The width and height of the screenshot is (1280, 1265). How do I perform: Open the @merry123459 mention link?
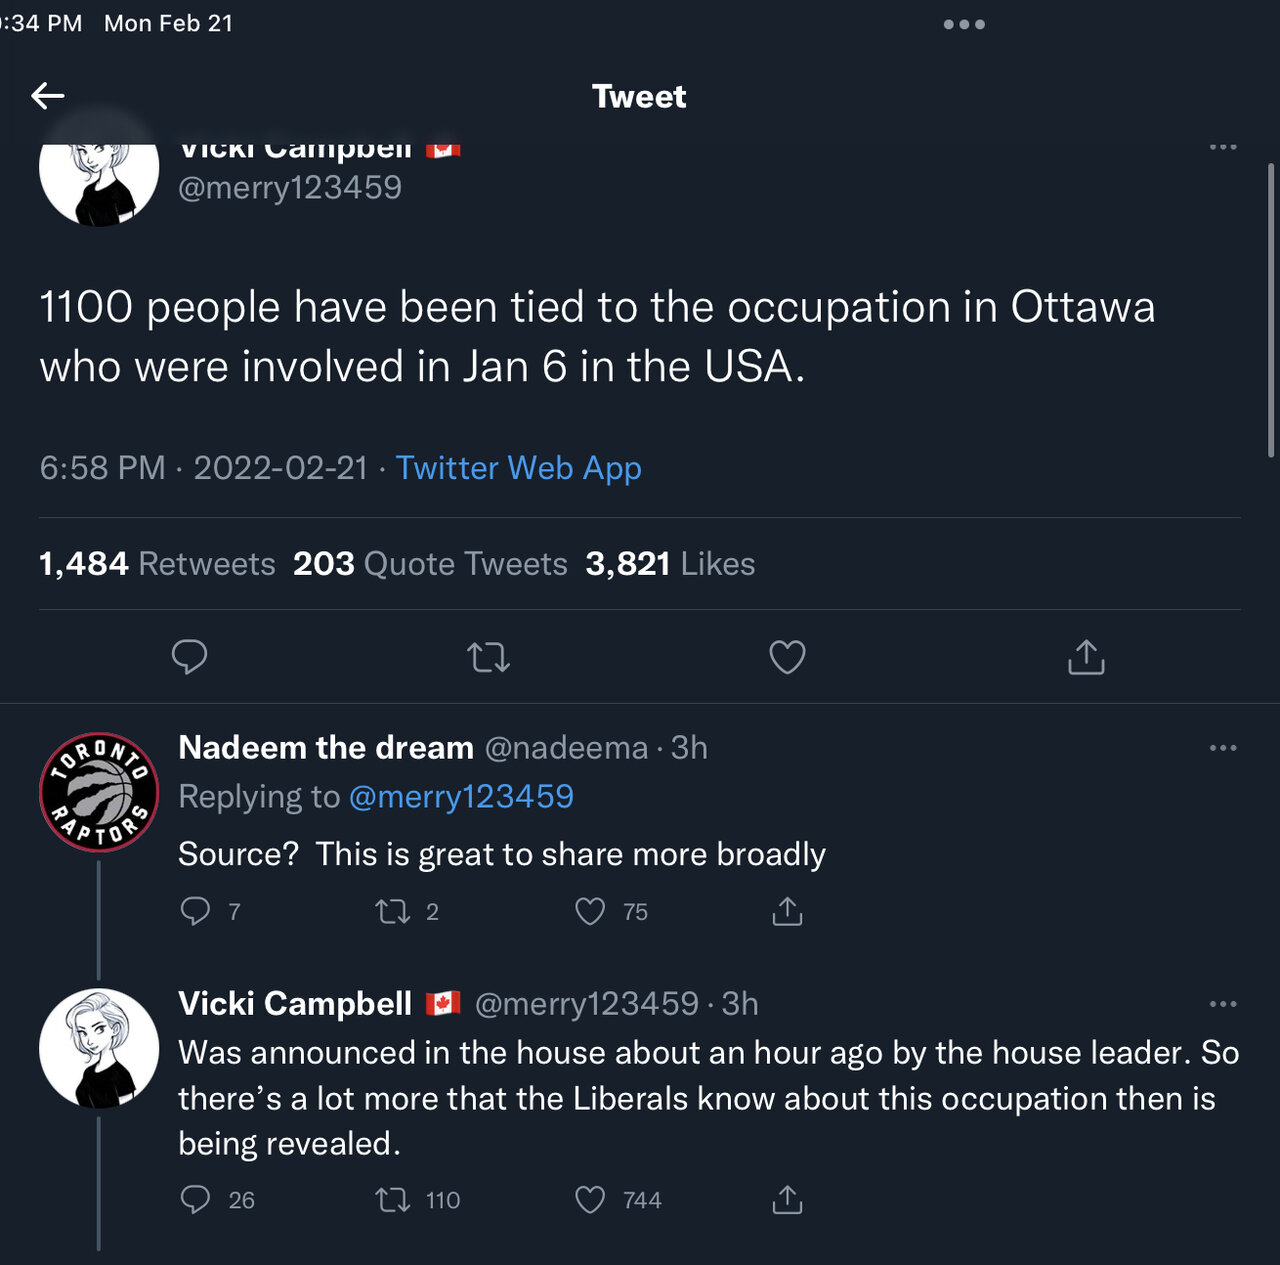tap(461, 797)
